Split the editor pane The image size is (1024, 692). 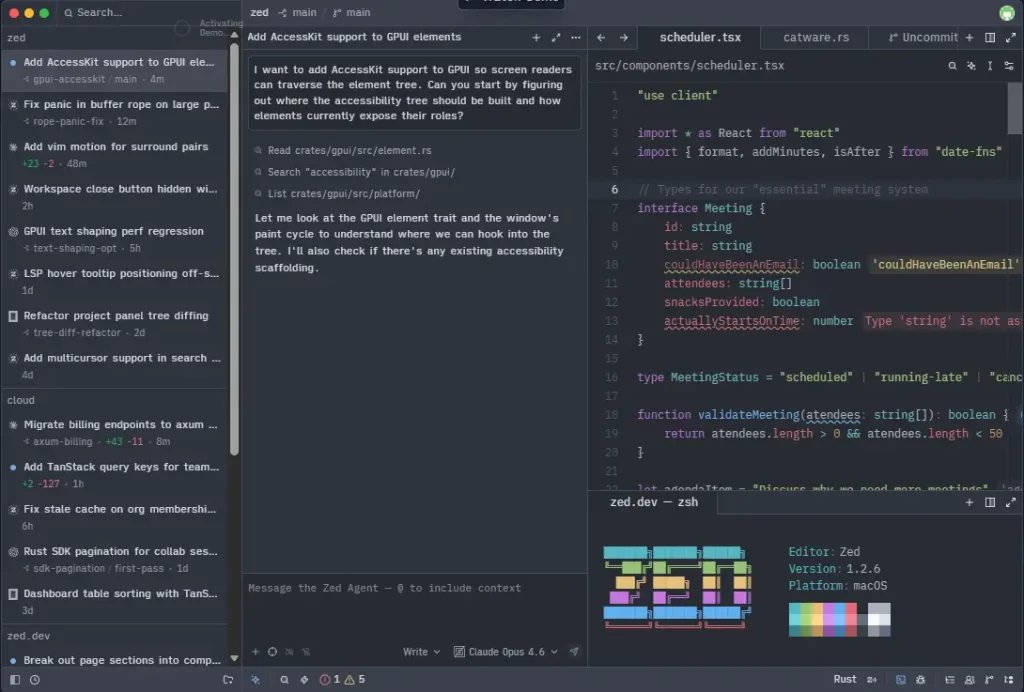click(x=990, y=37)
